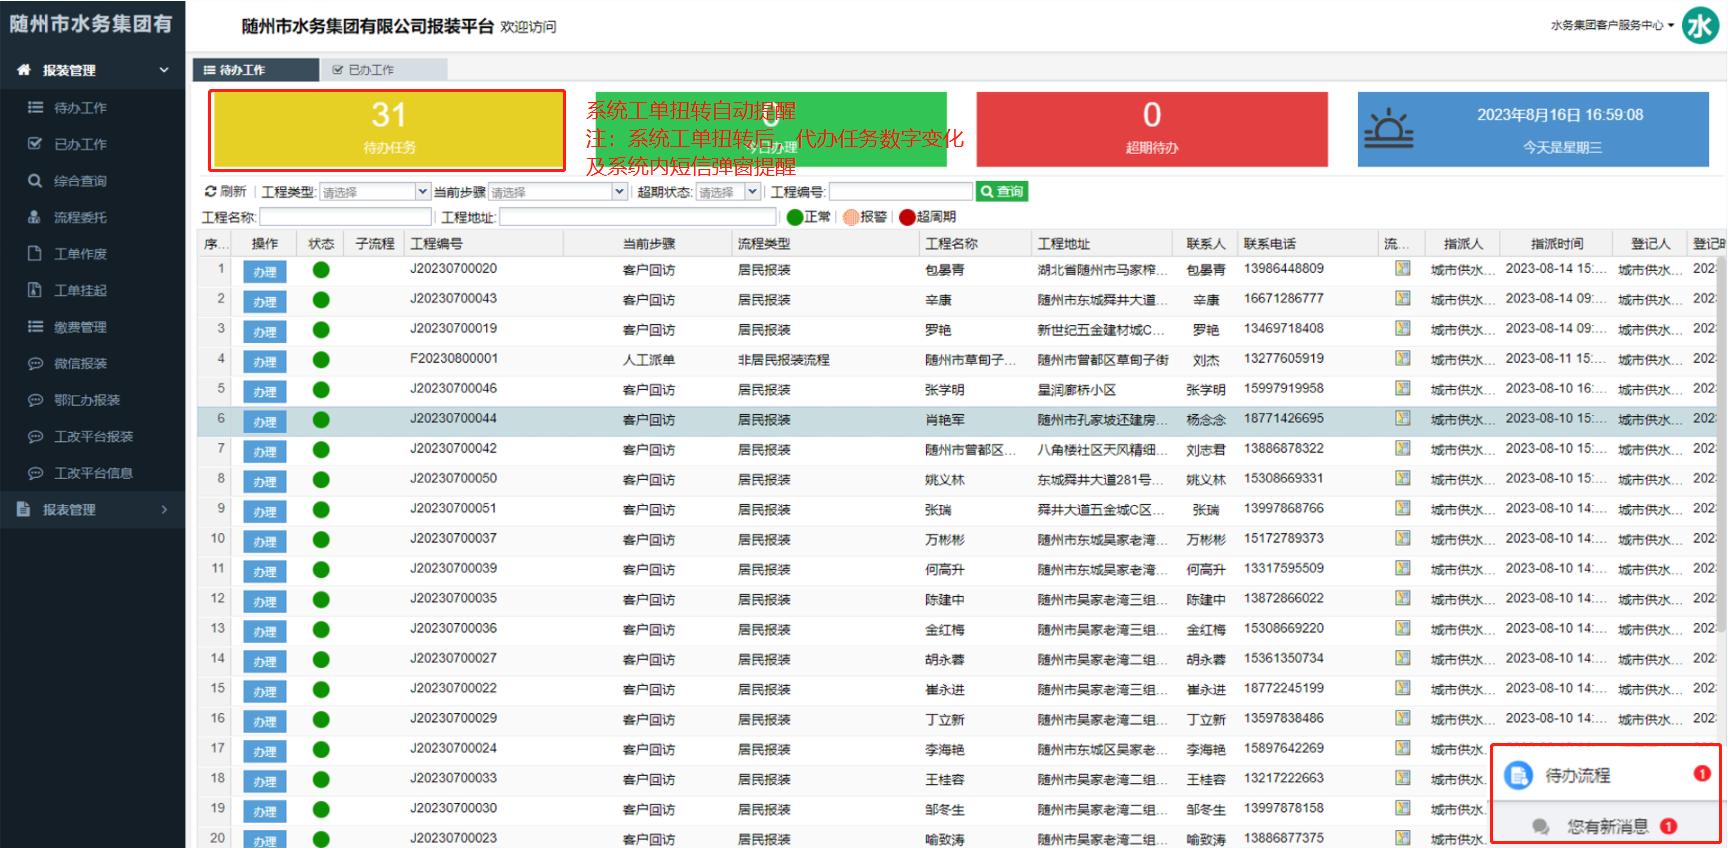
Task: Click the round 水 user avatar
Action: pyautogui.click(x=1700, y=26)
